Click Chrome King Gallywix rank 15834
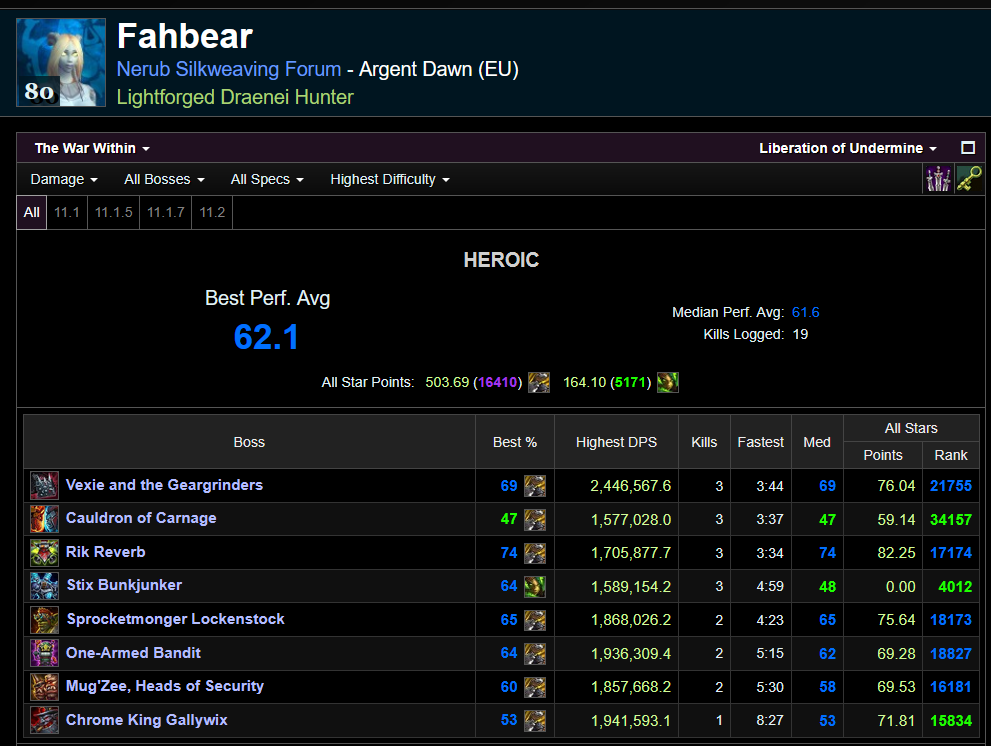Image resolution: width=991 pixels, height=746 pixels. coord(951,721)
